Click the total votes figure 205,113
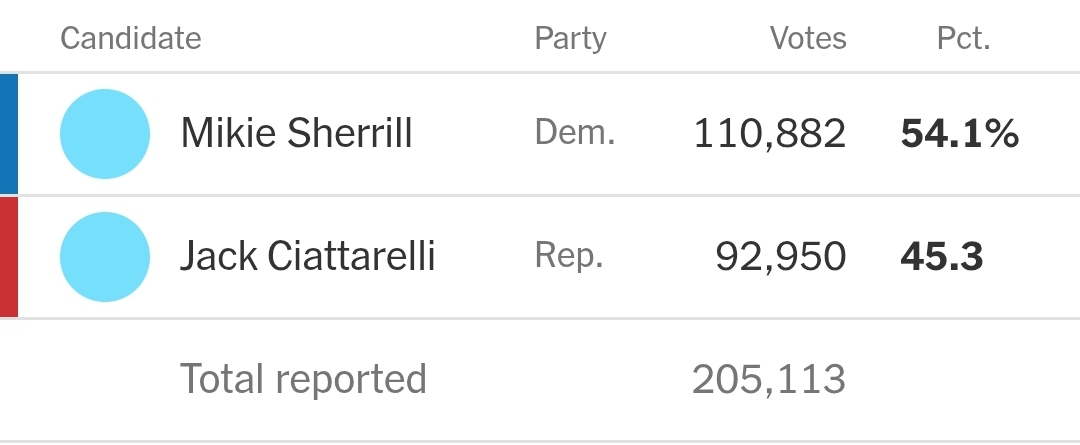The height and width of the screenshot is (445, 1080). (768, 380)
